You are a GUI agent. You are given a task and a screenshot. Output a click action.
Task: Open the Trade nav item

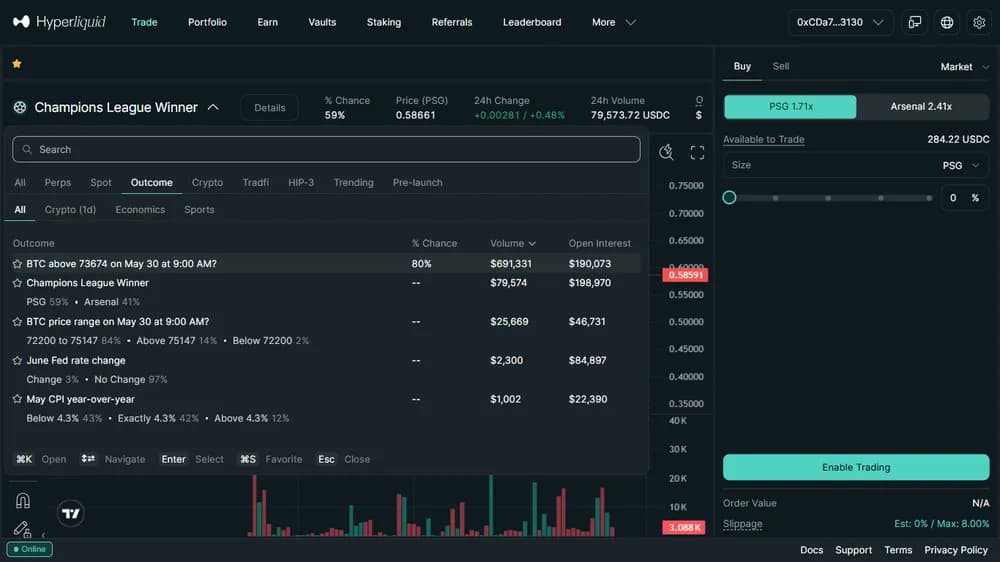click(x=144, y=22)
